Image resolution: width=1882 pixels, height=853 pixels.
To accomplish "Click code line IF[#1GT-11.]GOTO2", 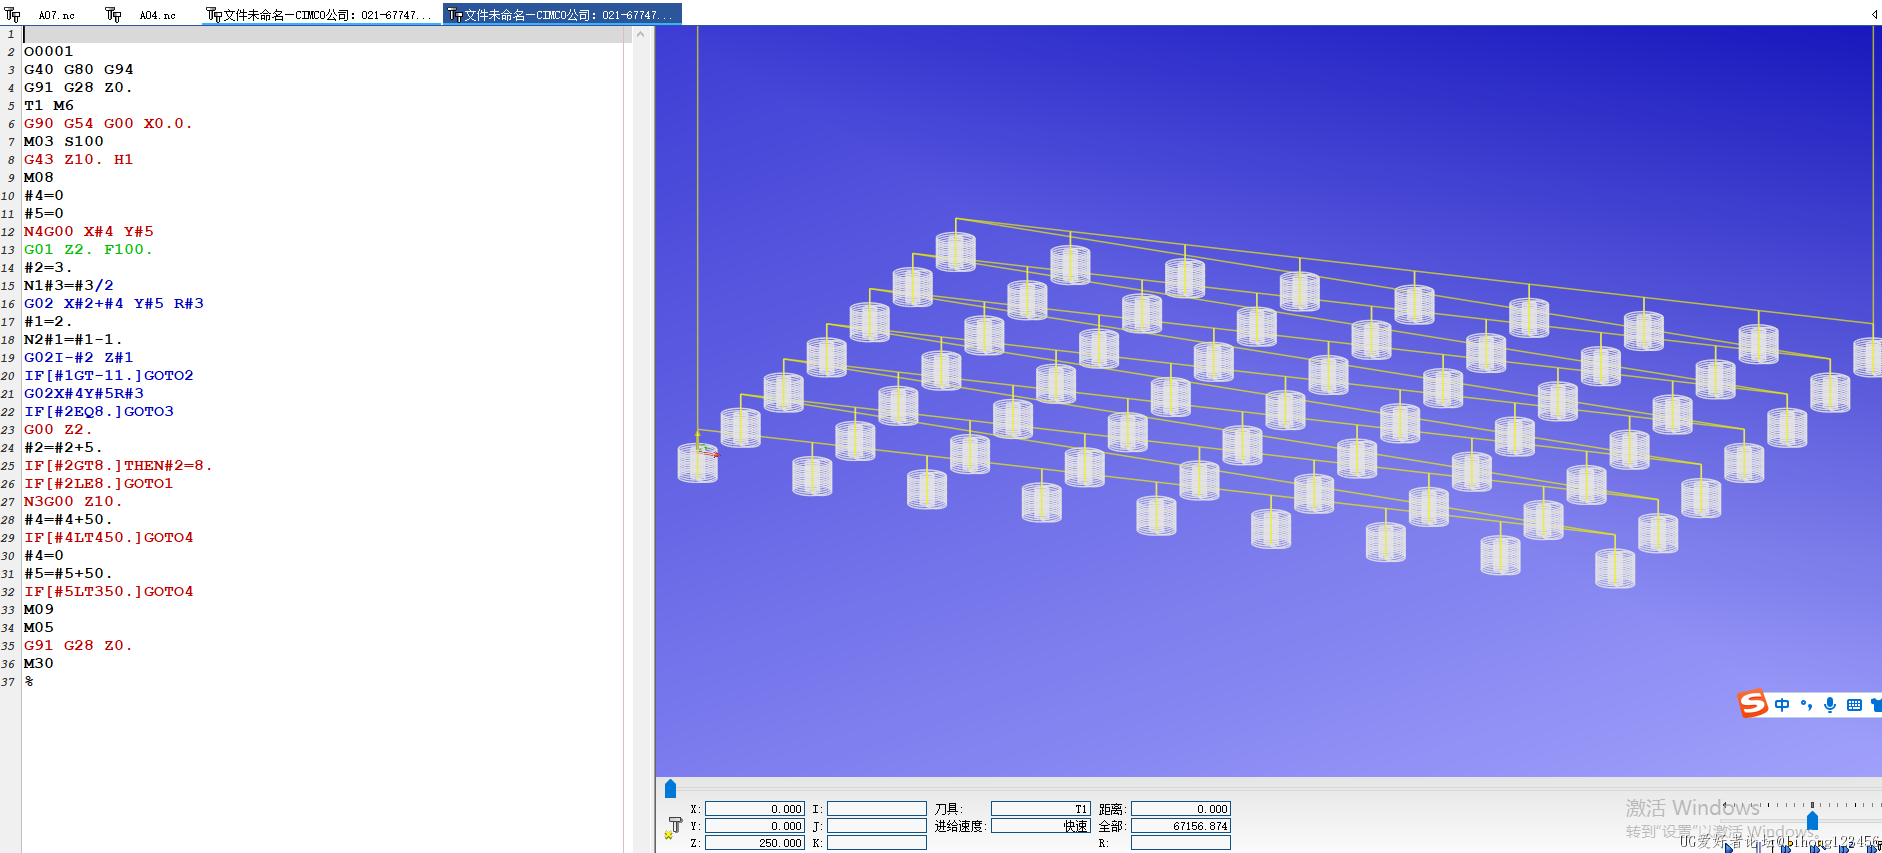I will 108,375.
